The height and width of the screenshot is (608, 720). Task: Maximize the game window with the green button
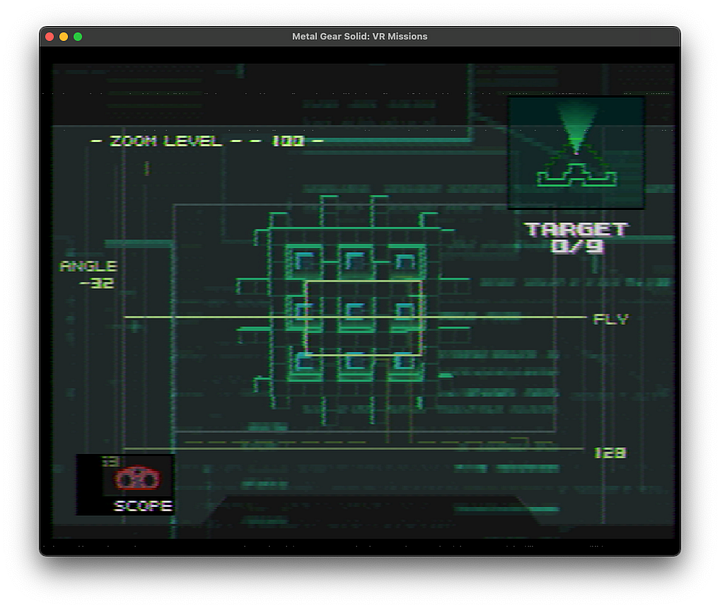[78, 37]
